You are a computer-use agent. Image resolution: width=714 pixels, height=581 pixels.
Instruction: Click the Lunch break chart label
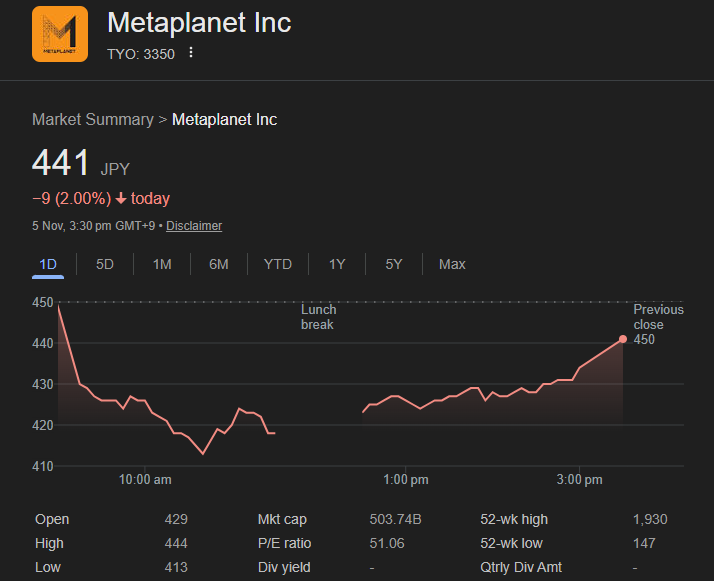pos(318,317)
